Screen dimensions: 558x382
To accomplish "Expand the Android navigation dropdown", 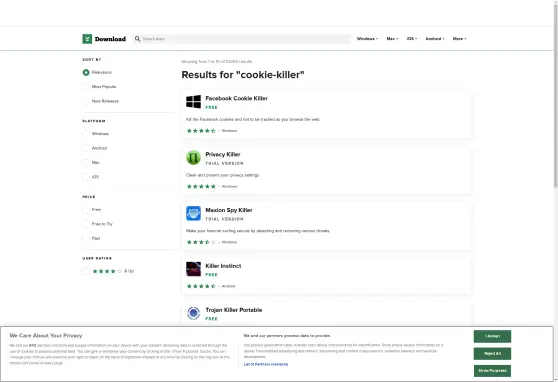I will coord(435,39).
